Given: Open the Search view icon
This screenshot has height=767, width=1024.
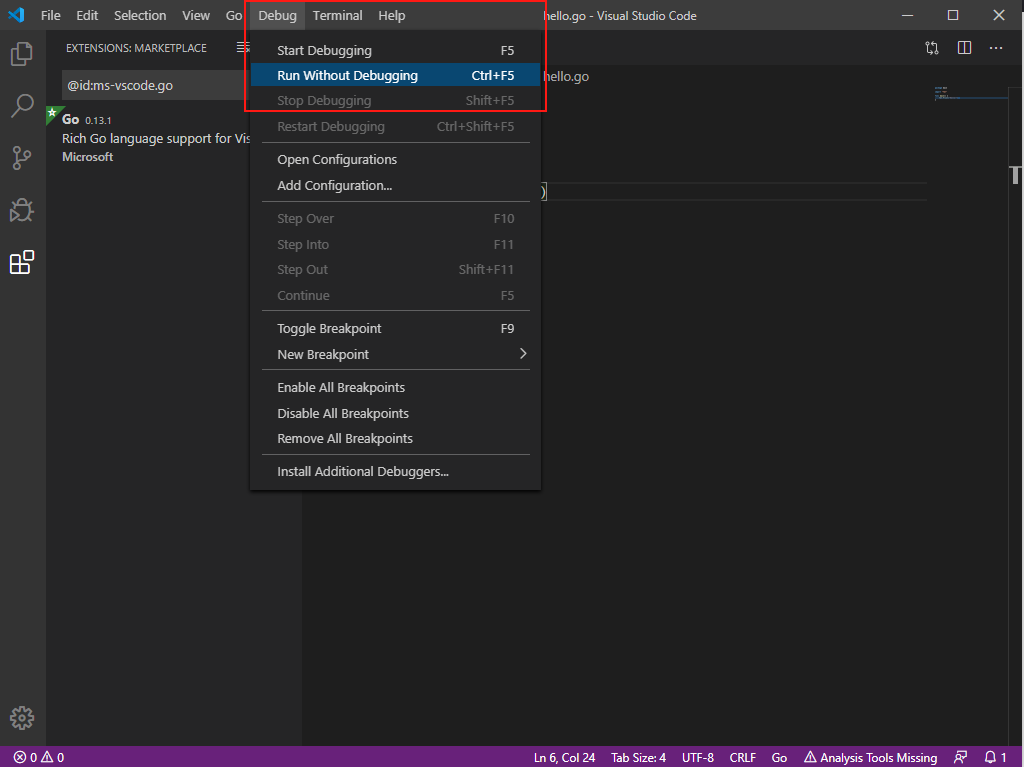Looking at the screenshot, I should coord(22,106).
